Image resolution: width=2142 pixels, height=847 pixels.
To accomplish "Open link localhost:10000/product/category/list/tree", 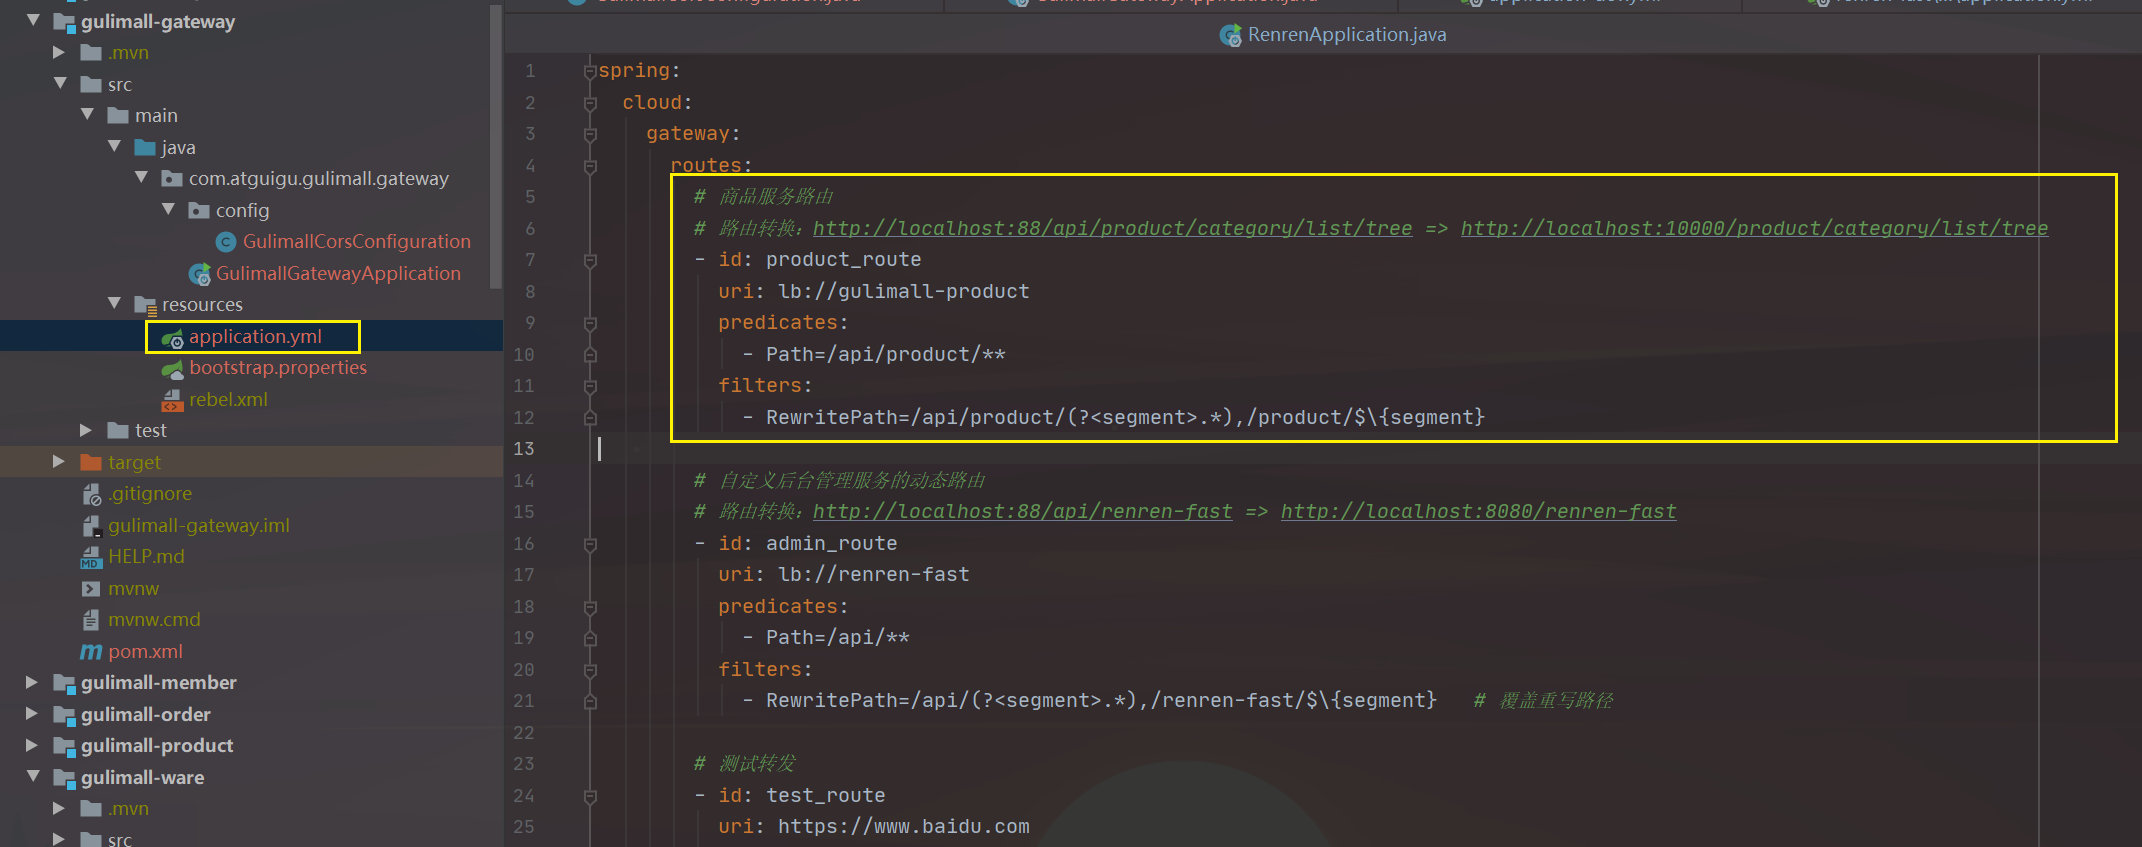I will pyautogui.click(x=1754, y=228).
